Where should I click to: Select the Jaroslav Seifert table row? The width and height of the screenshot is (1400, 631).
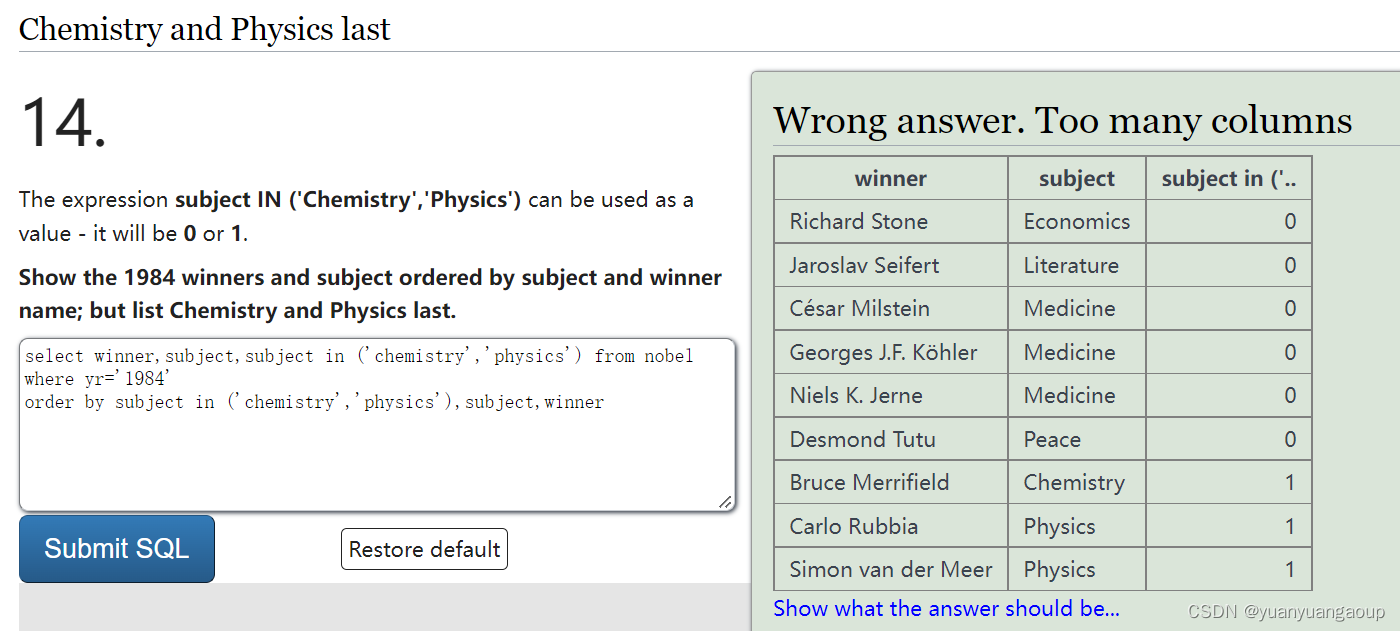click(890, 264)
